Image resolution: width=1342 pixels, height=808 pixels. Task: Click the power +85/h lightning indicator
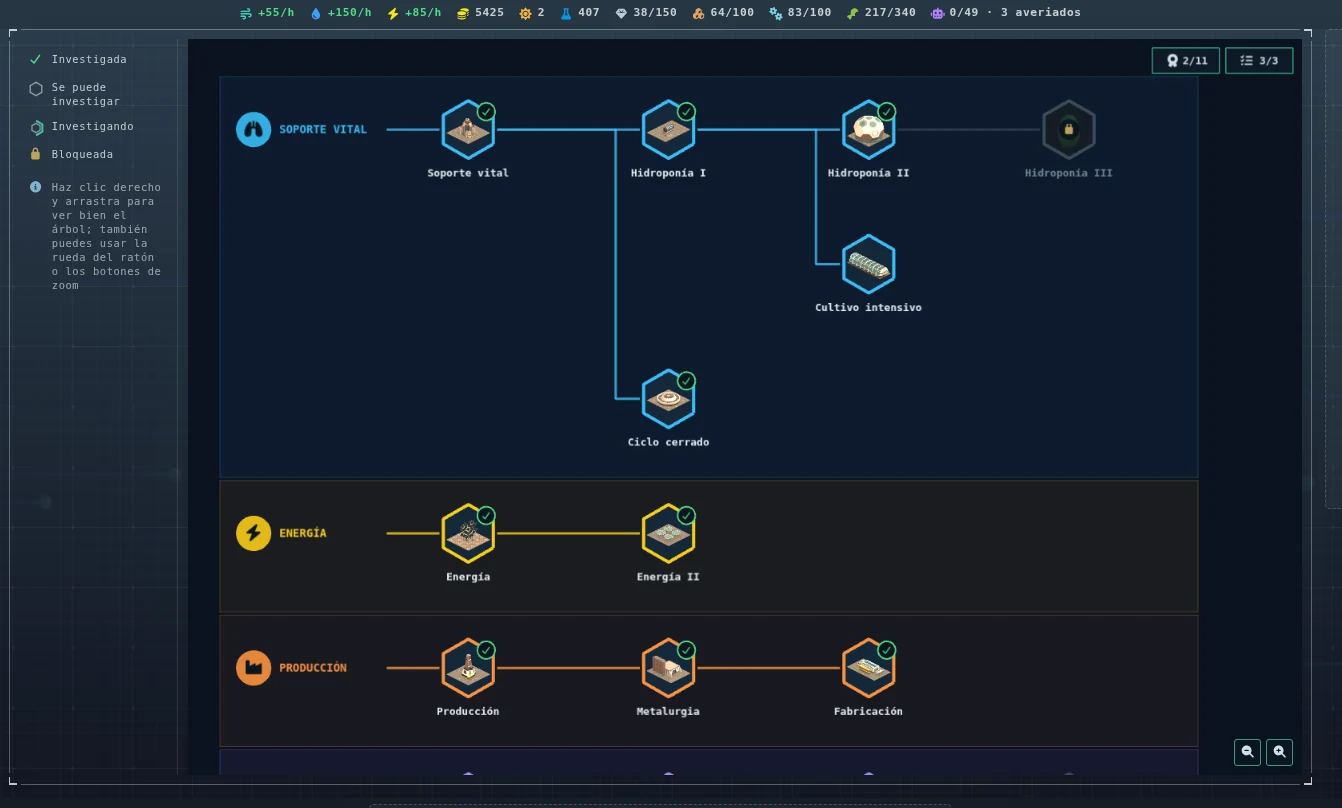tap(414, 13)
